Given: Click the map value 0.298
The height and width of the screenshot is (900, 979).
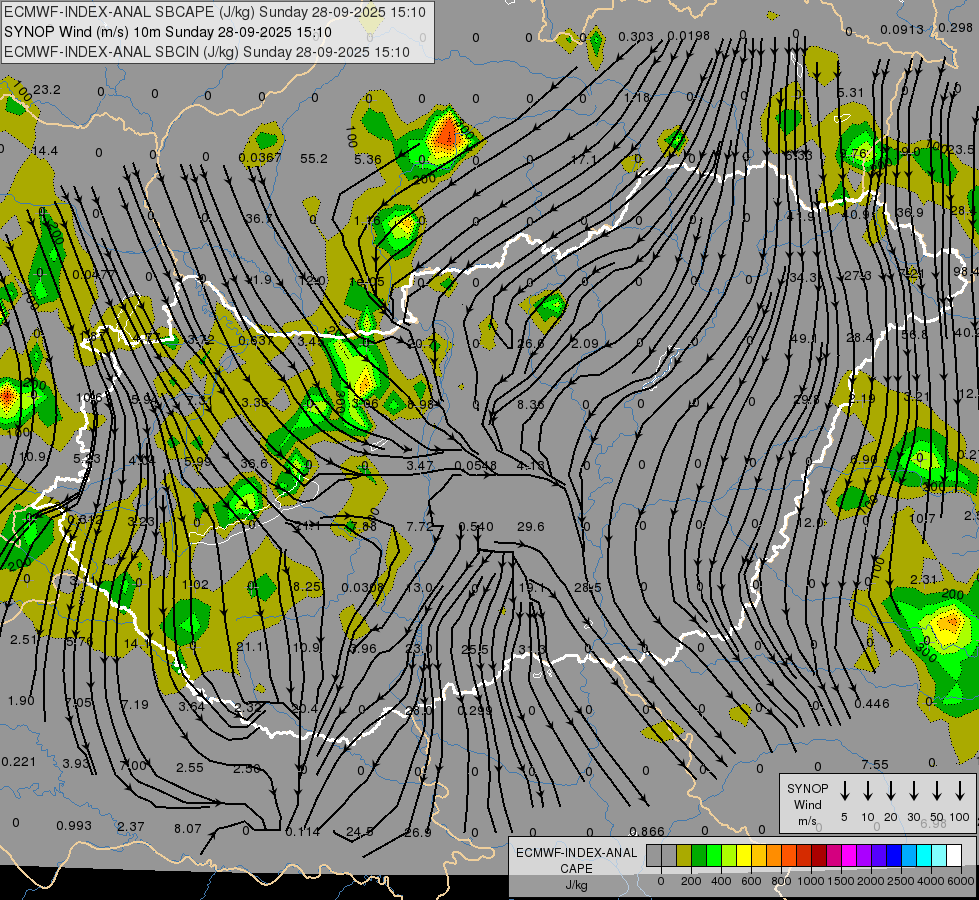Looking at the screenshot, I should (x=955, y=27).
